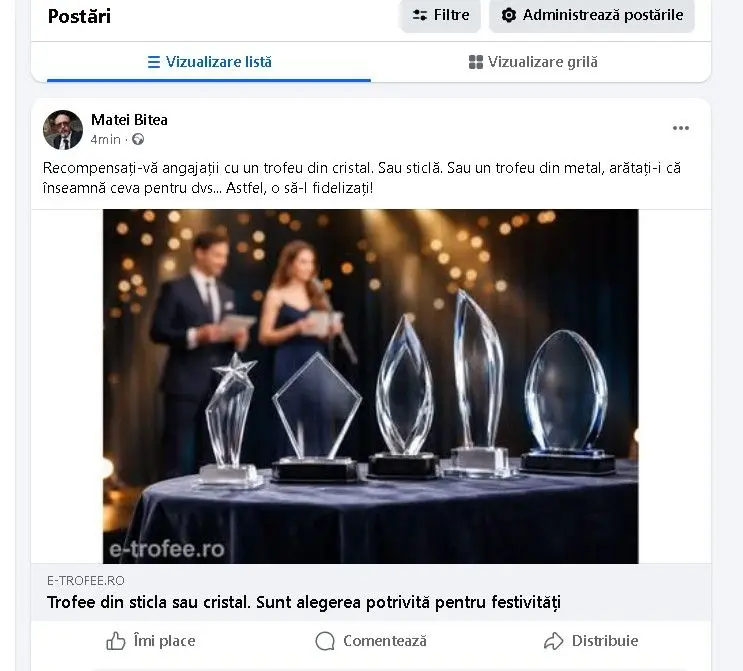Viewport: 743px width, 671px height.
Task: Open the crystal trophies post image
Action: click(370, 385)
